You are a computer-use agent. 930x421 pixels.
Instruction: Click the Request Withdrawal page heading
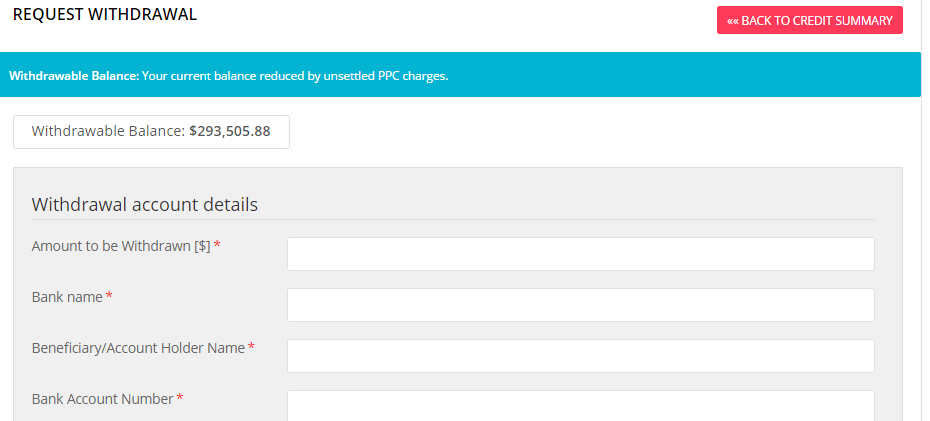point(104,15)
